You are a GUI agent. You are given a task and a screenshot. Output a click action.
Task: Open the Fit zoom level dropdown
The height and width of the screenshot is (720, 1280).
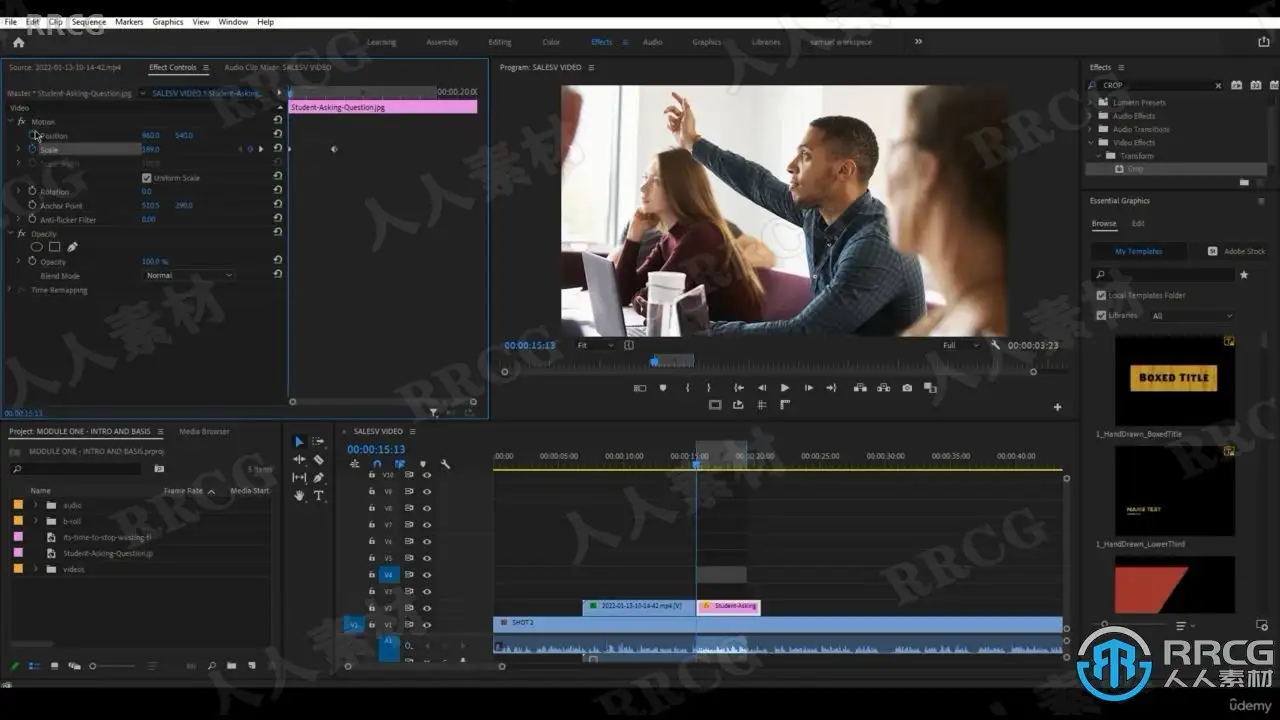(596, 345)
